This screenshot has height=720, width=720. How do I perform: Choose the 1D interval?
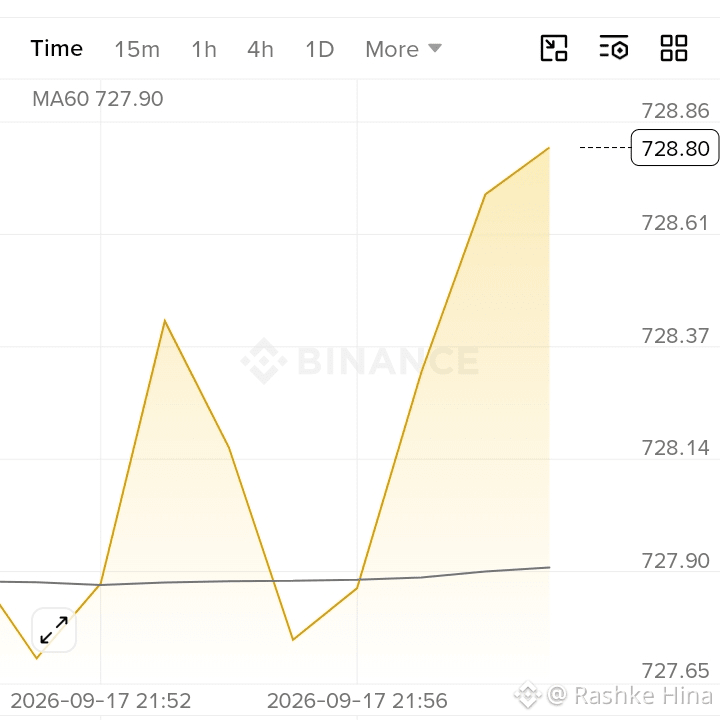pos(320,49)
